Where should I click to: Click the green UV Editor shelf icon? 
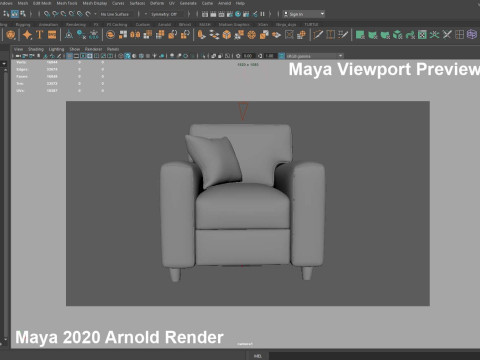point(360,35)
